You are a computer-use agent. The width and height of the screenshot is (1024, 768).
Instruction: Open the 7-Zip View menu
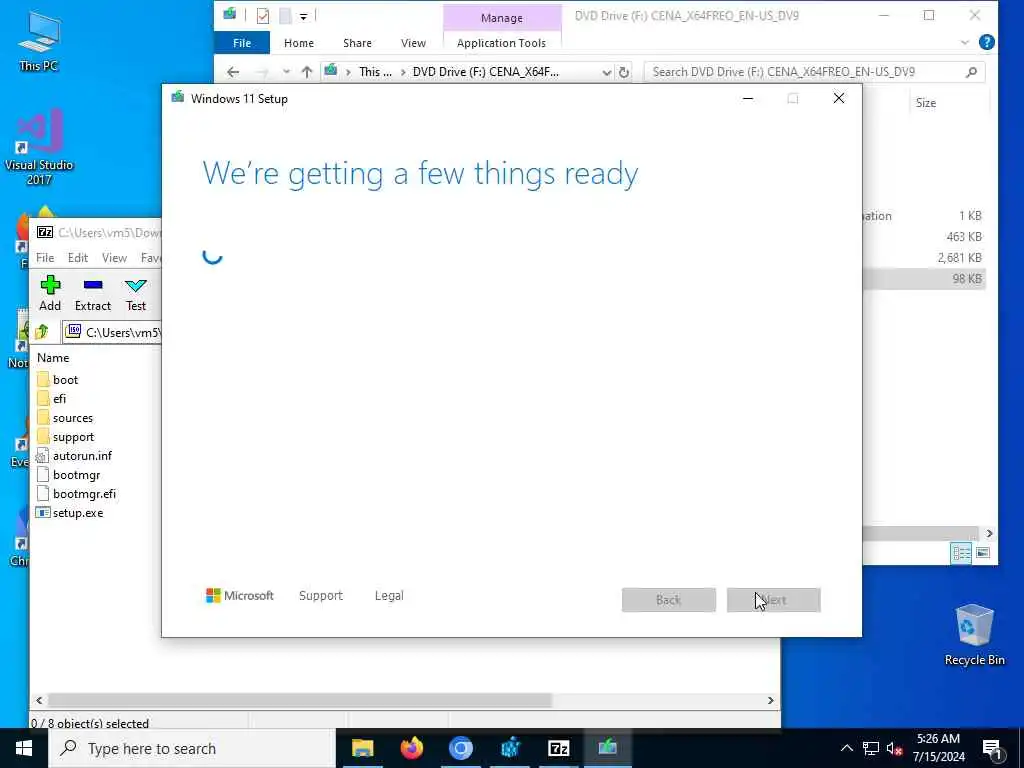pos(114,258)
